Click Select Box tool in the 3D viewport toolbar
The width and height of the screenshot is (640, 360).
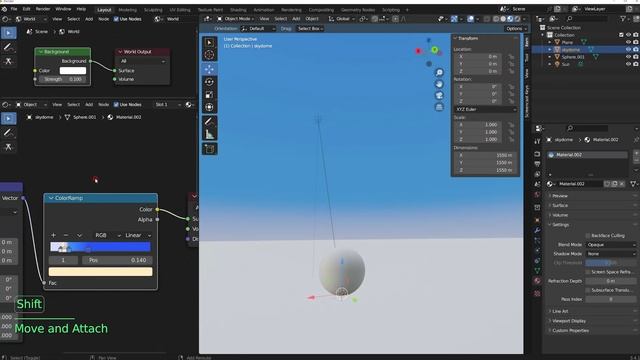209,42
